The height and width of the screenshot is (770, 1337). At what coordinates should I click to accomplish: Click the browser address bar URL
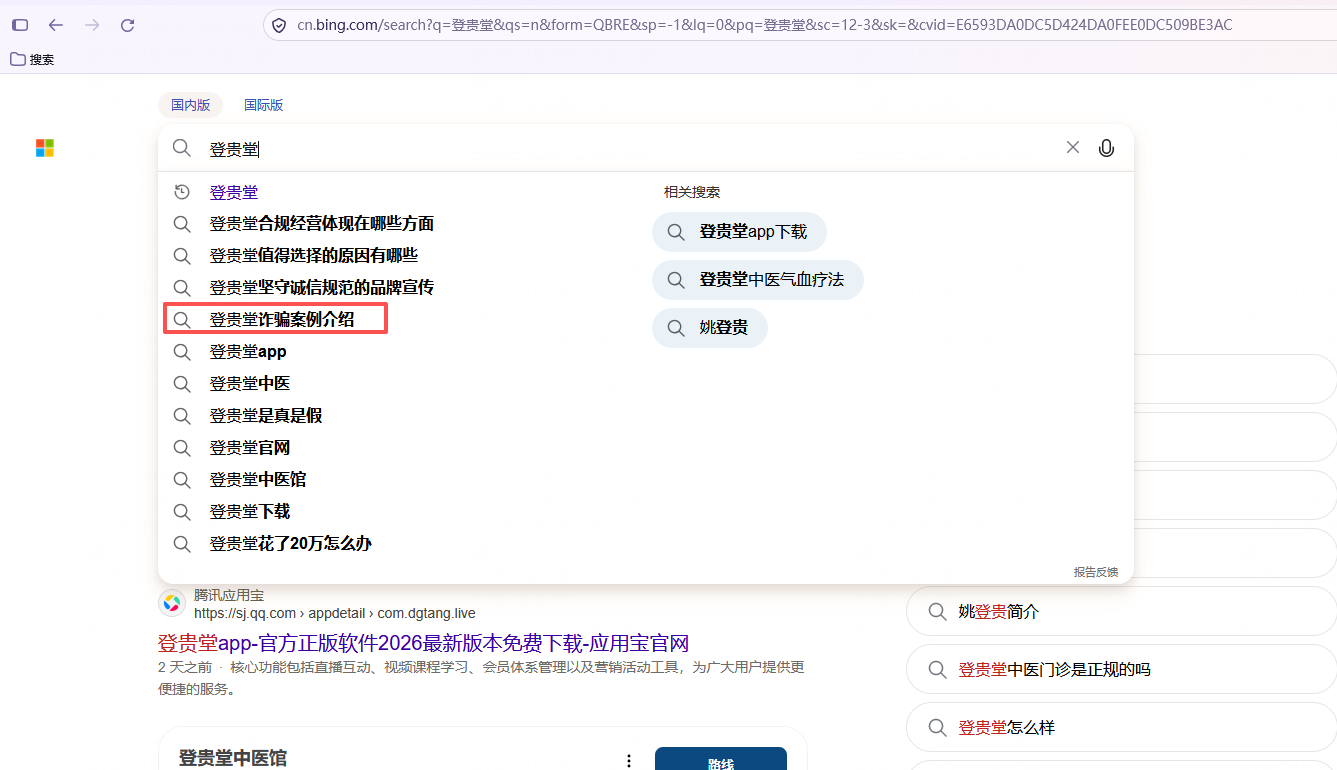[765, 25]
